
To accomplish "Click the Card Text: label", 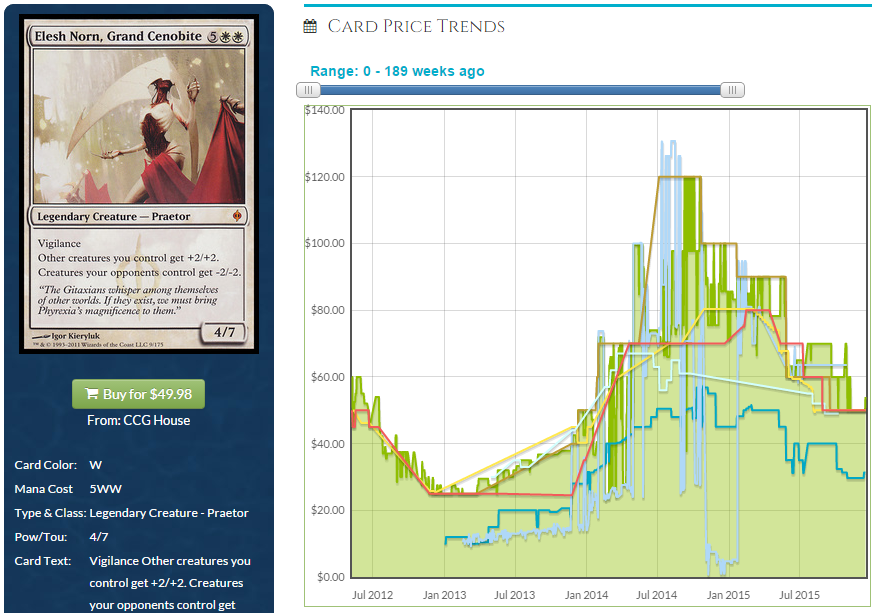I will [x=43, y=561].
